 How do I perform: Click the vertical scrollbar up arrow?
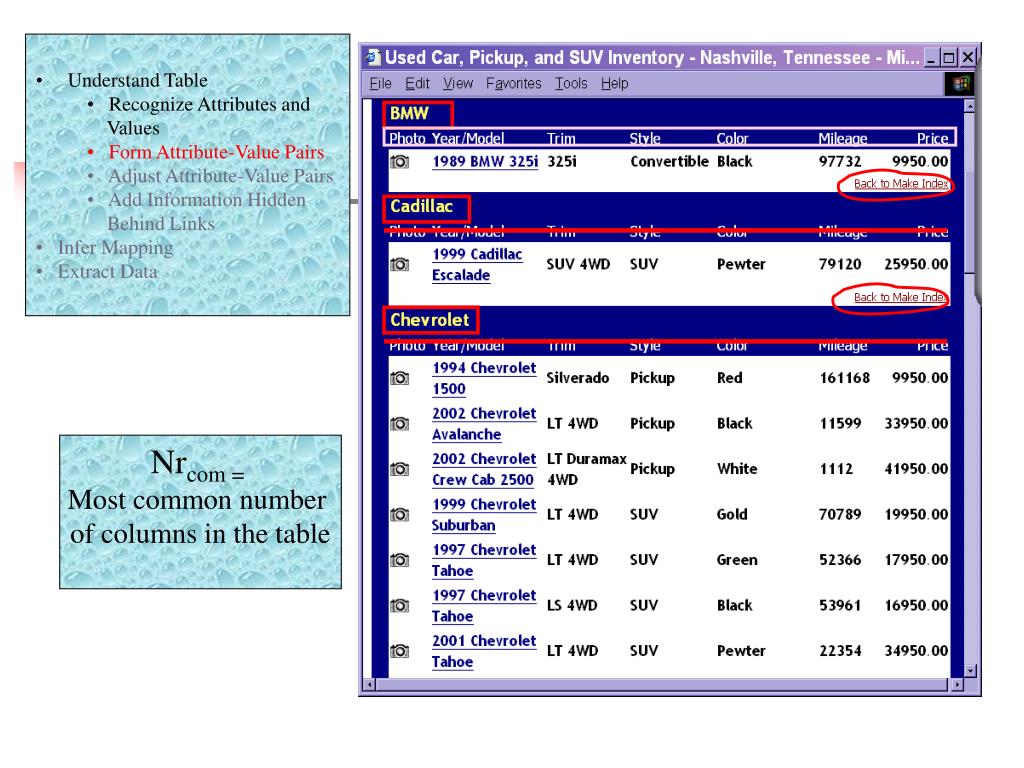point(969,106)
